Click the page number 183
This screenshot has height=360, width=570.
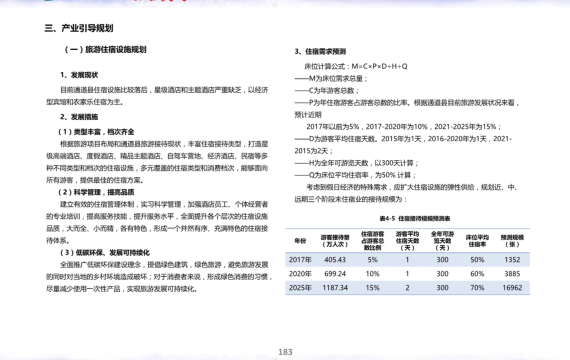click(x=285, y=352)
